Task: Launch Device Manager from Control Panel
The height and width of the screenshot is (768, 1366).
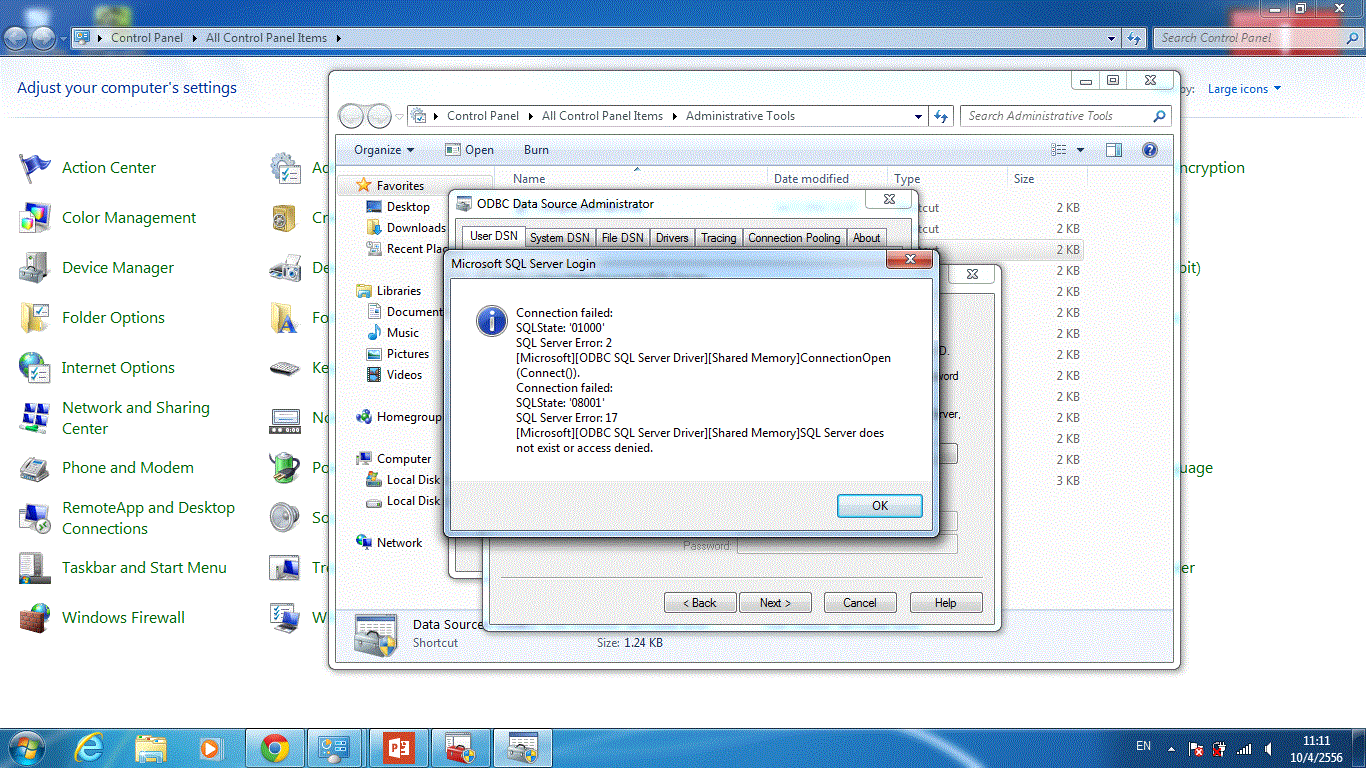Action: (118, 268)
